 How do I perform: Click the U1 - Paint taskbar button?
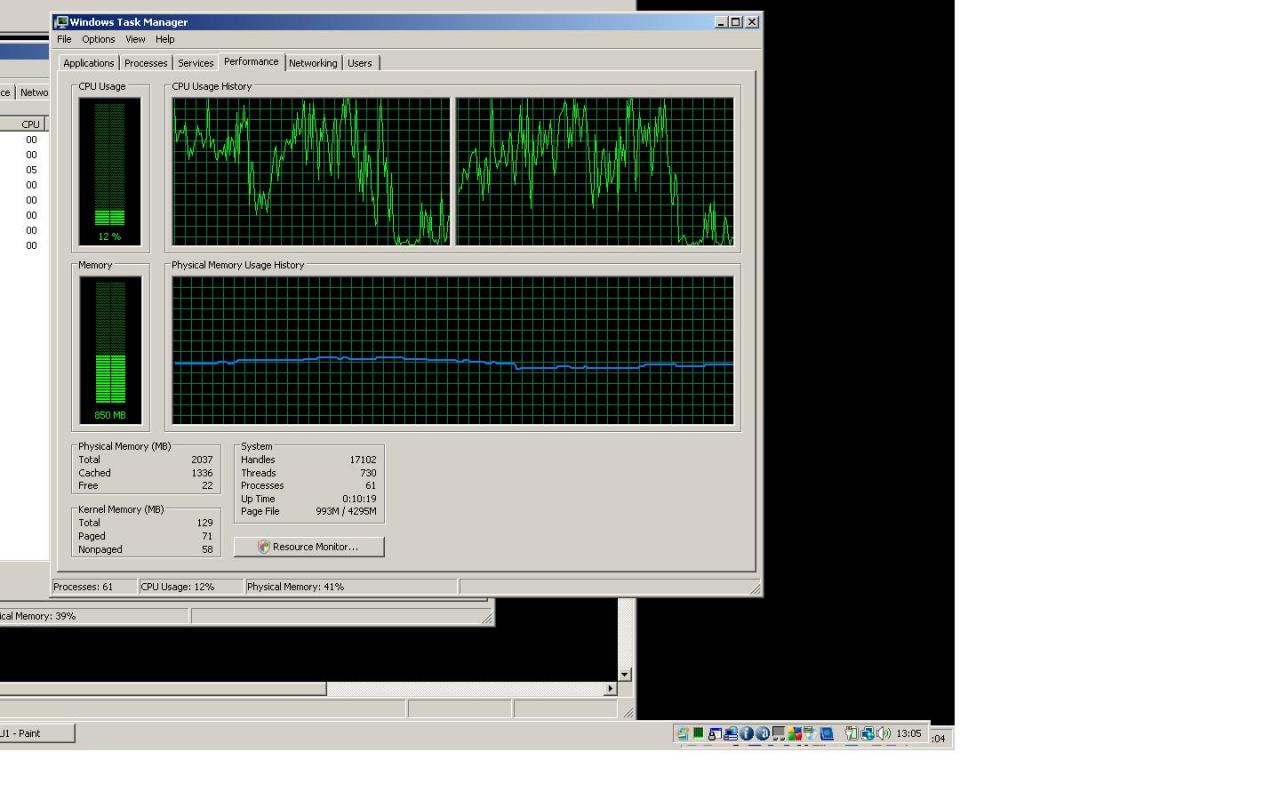(36, 733)
